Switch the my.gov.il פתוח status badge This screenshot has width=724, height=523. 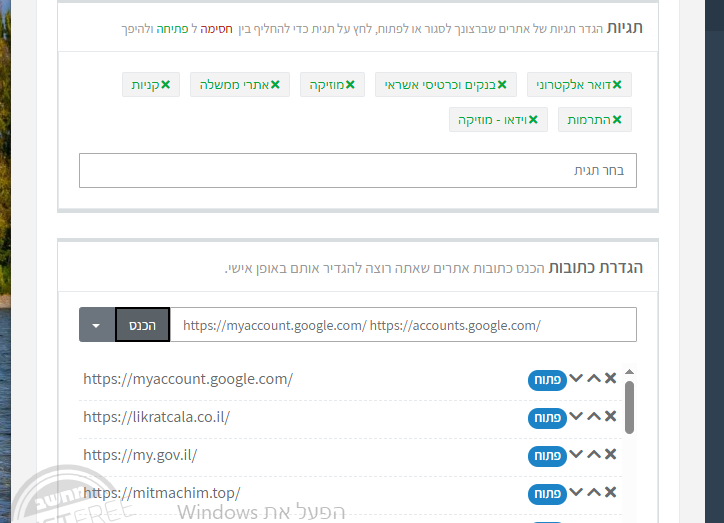click(x=546, y=456)
